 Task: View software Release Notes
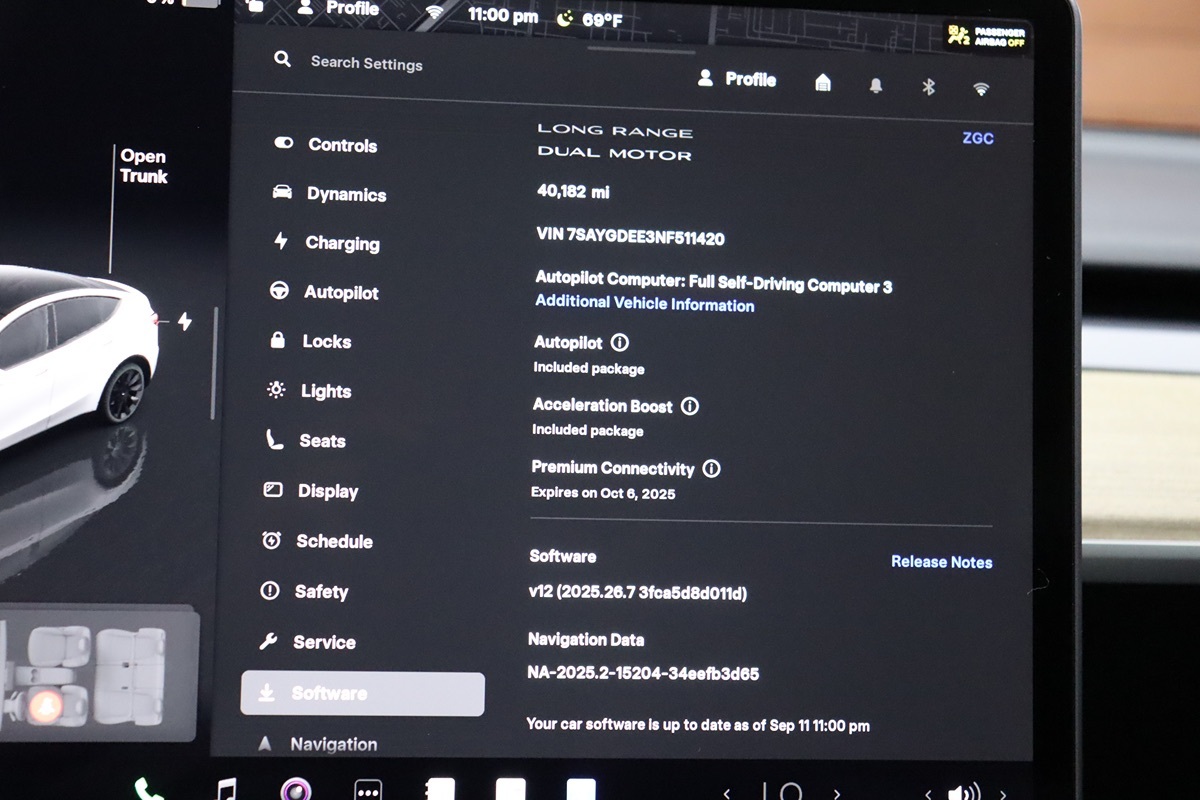tap(941, 562)
